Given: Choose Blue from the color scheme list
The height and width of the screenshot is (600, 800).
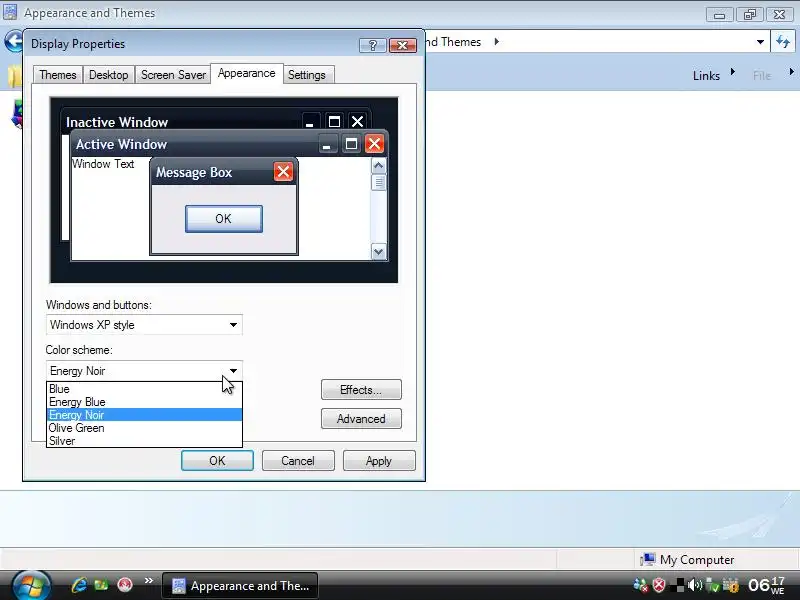Looking at the screenshot, I should click(144, 389).
